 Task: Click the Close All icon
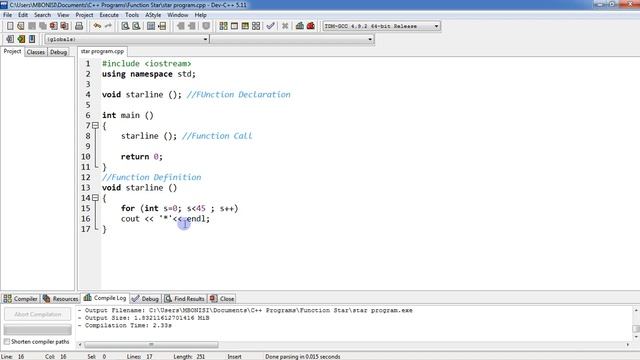64,26
